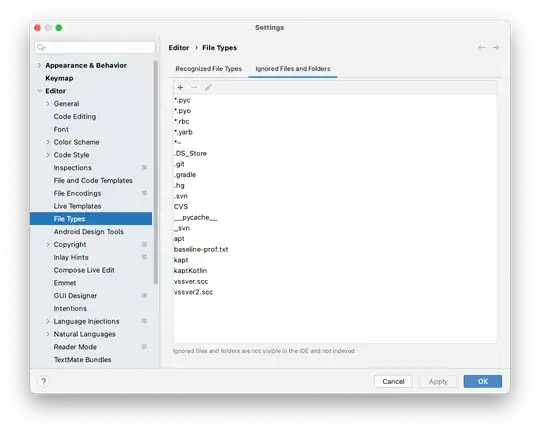
Task: Open Font settings
Action: [61, 130]
